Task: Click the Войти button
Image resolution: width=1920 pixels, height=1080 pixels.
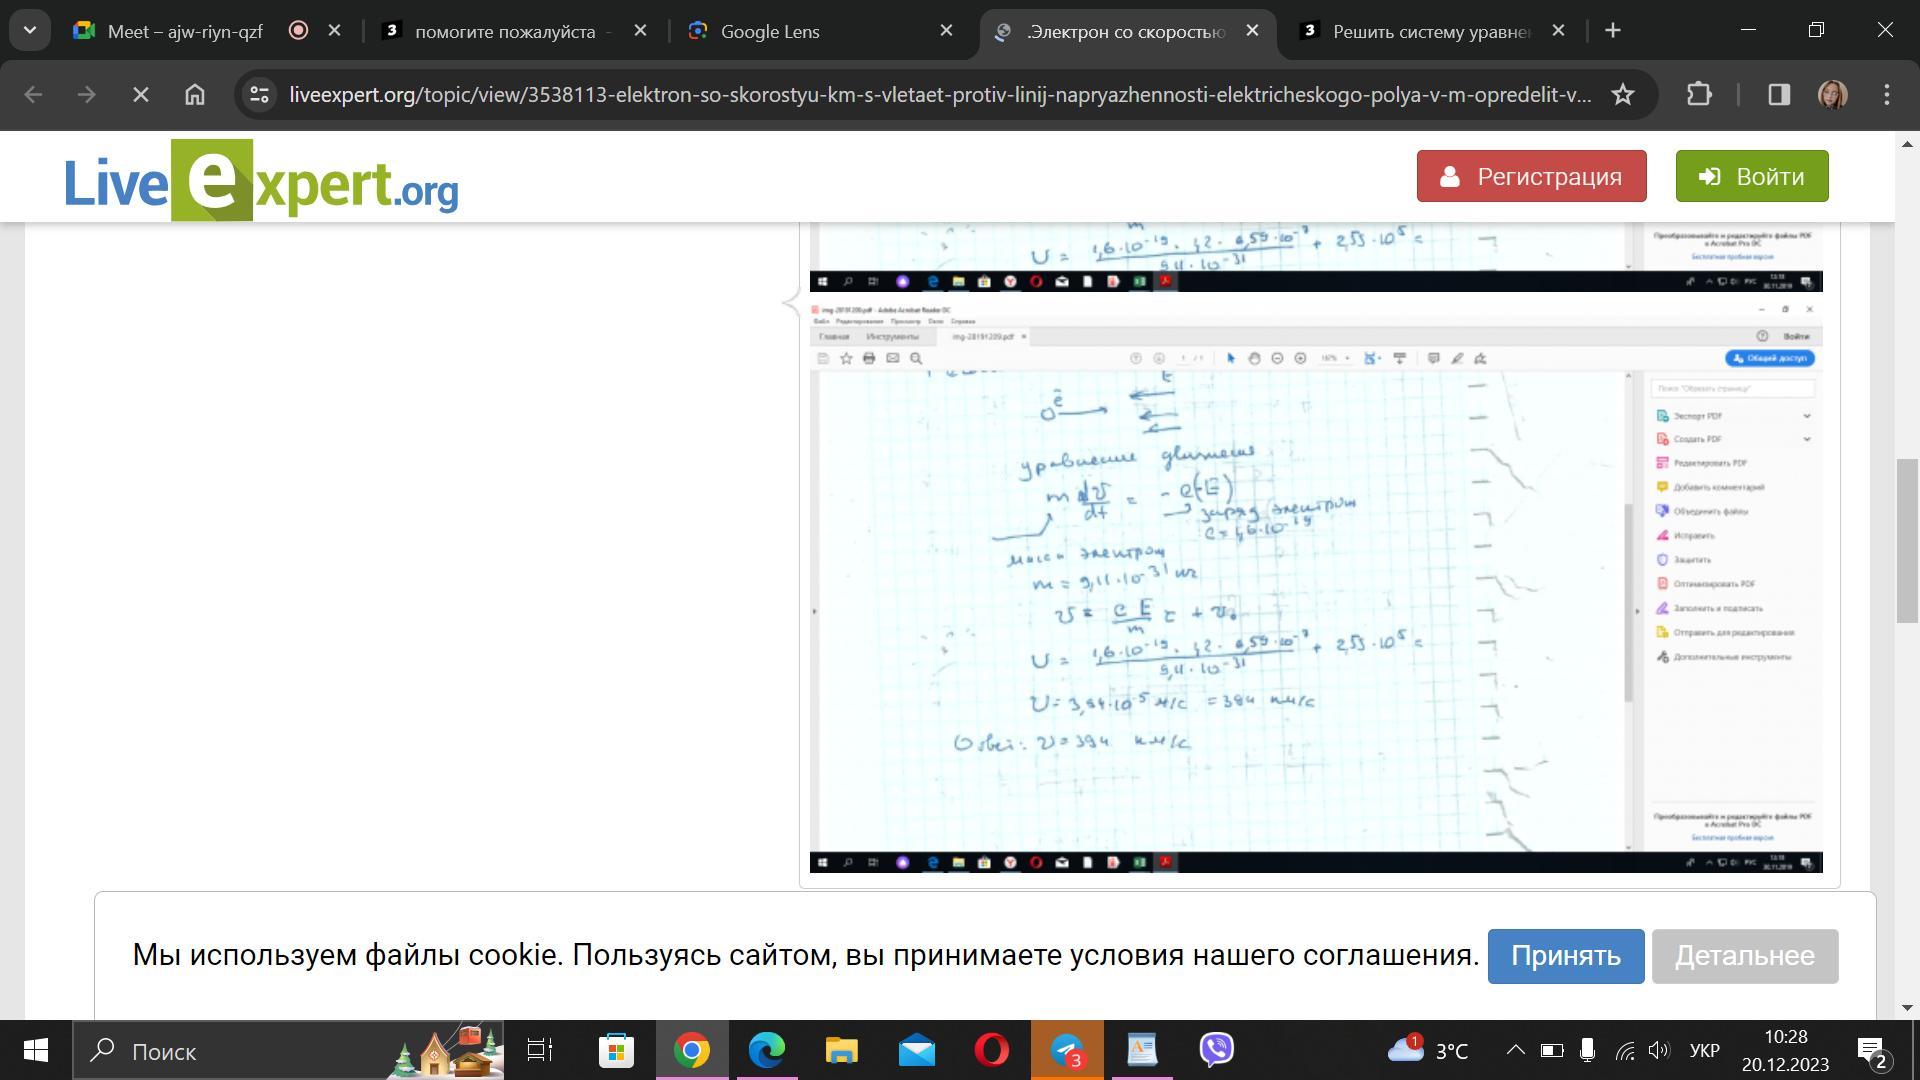Action: coord(1751,176)
